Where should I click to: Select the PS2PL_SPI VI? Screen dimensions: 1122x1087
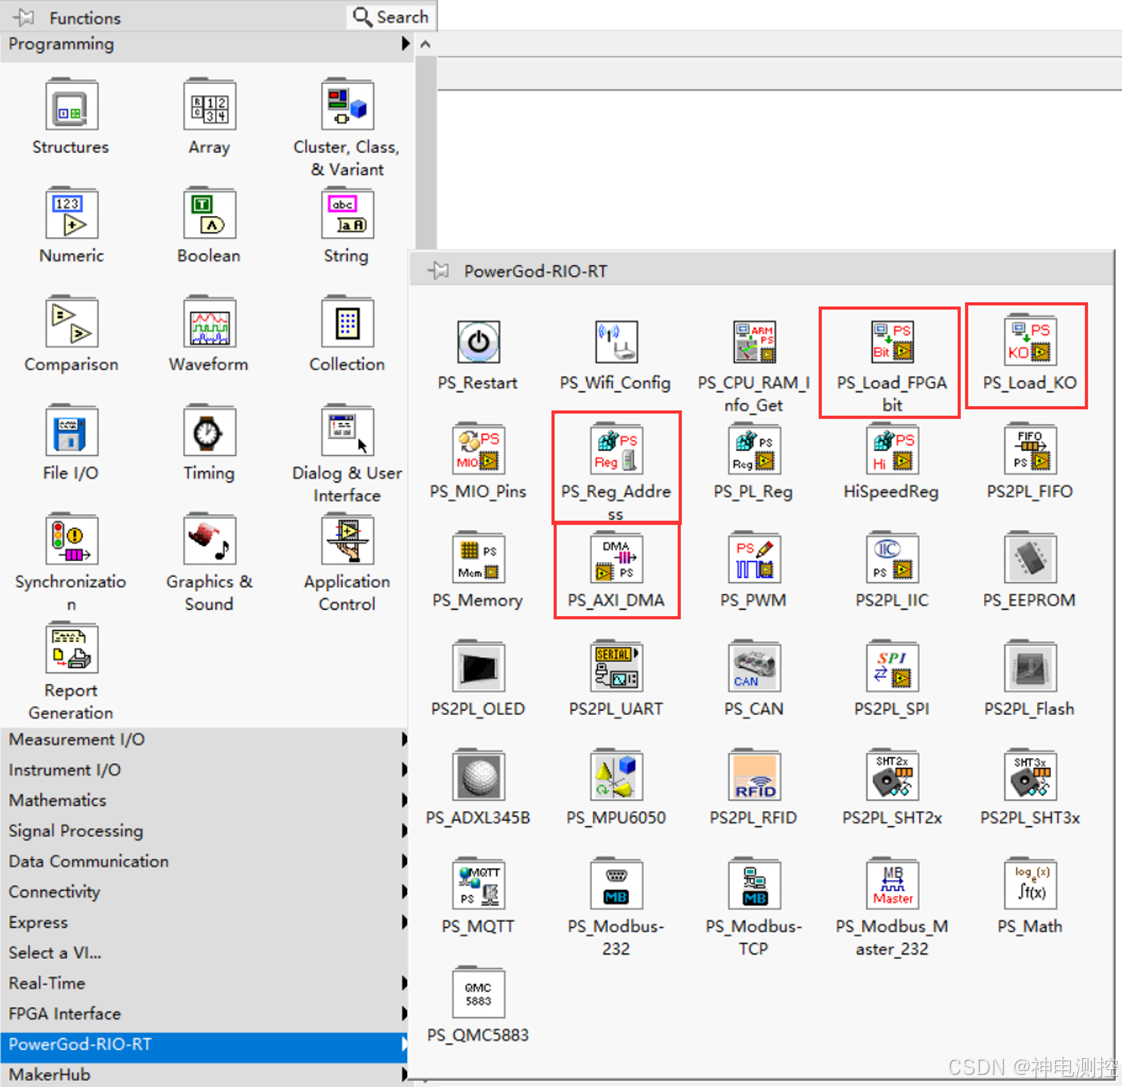[892, 666]
